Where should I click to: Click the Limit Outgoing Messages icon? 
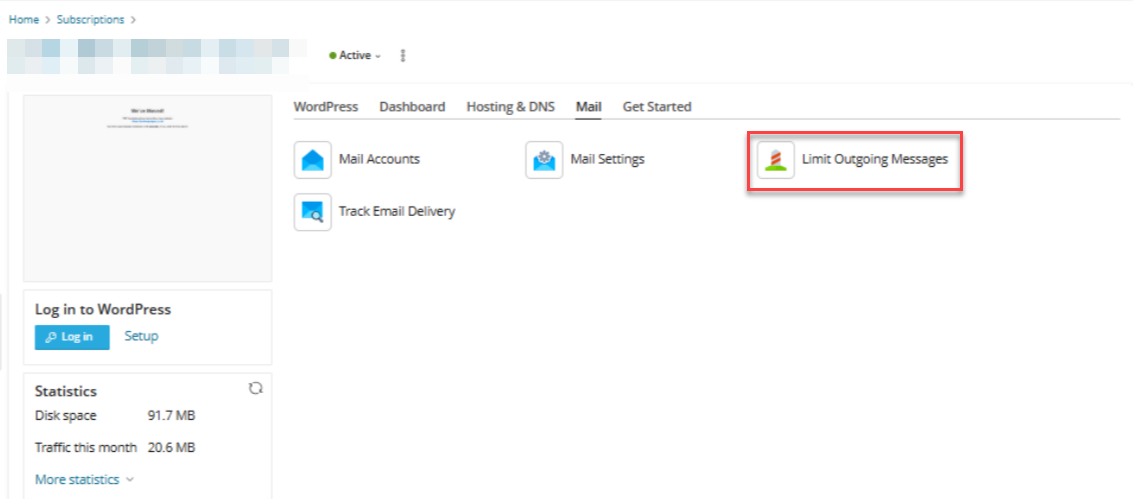tap(775, 160)
